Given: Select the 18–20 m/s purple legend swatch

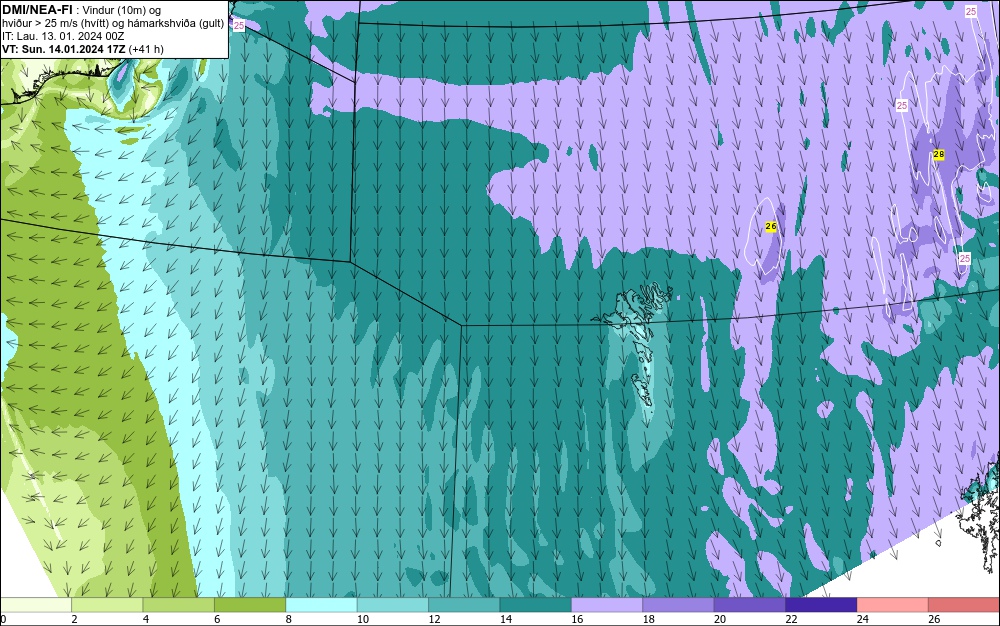Looking at the screenshot, I should pyautogui.click(x=679, y=605).
